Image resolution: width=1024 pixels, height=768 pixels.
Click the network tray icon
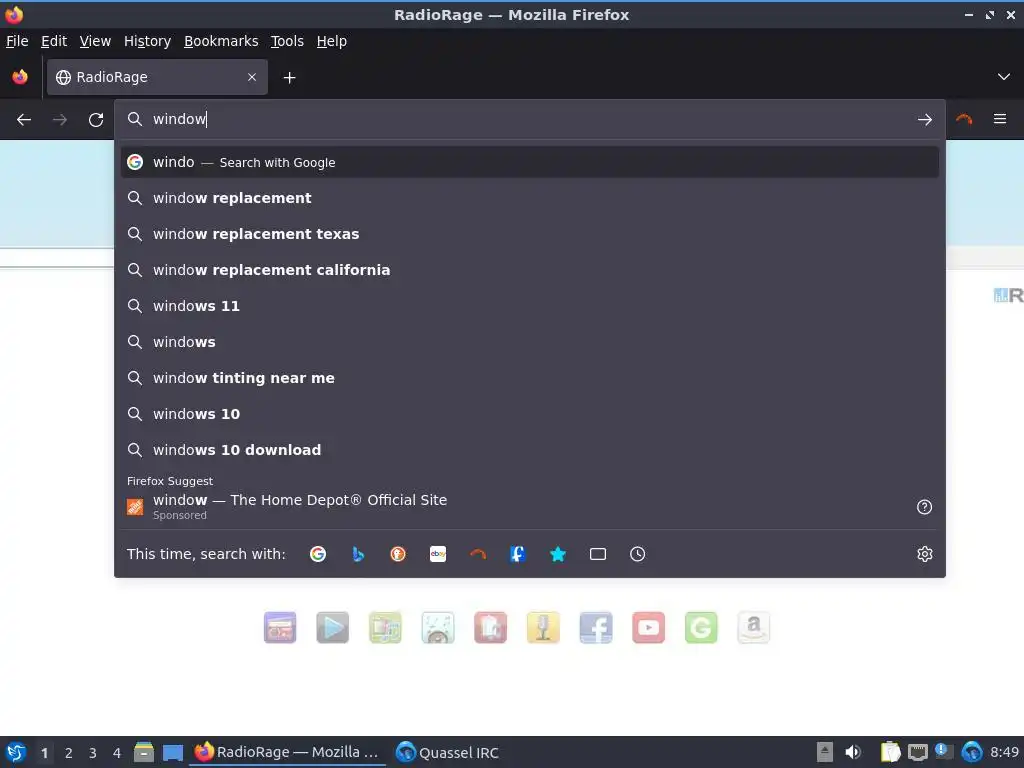(x=917, y=753)
